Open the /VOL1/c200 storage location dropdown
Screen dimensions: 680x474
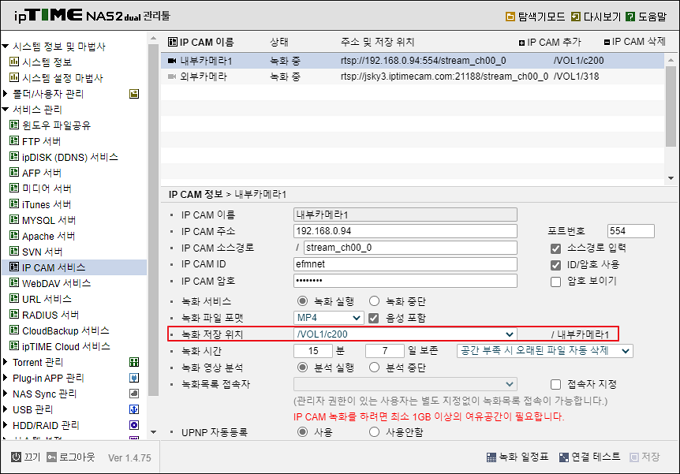[x=405, y=334]
